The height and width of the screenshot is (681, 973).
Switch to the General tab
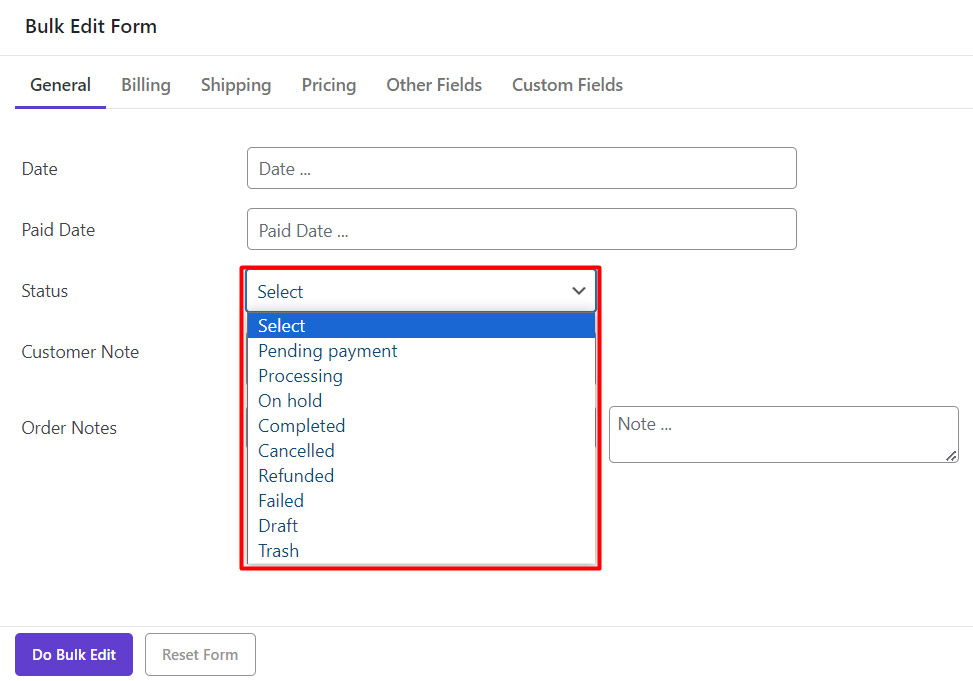point(60,85)
